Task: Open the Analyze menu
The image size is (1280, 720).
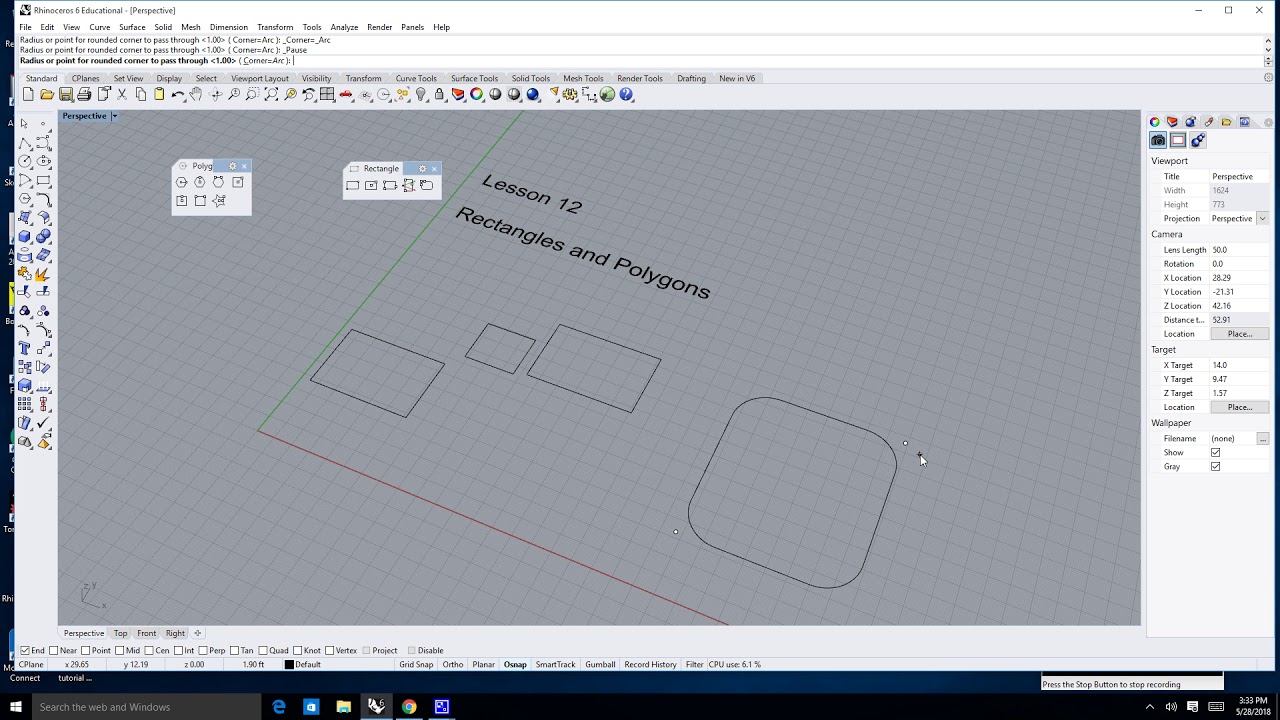Action: [x=344, y=27]
